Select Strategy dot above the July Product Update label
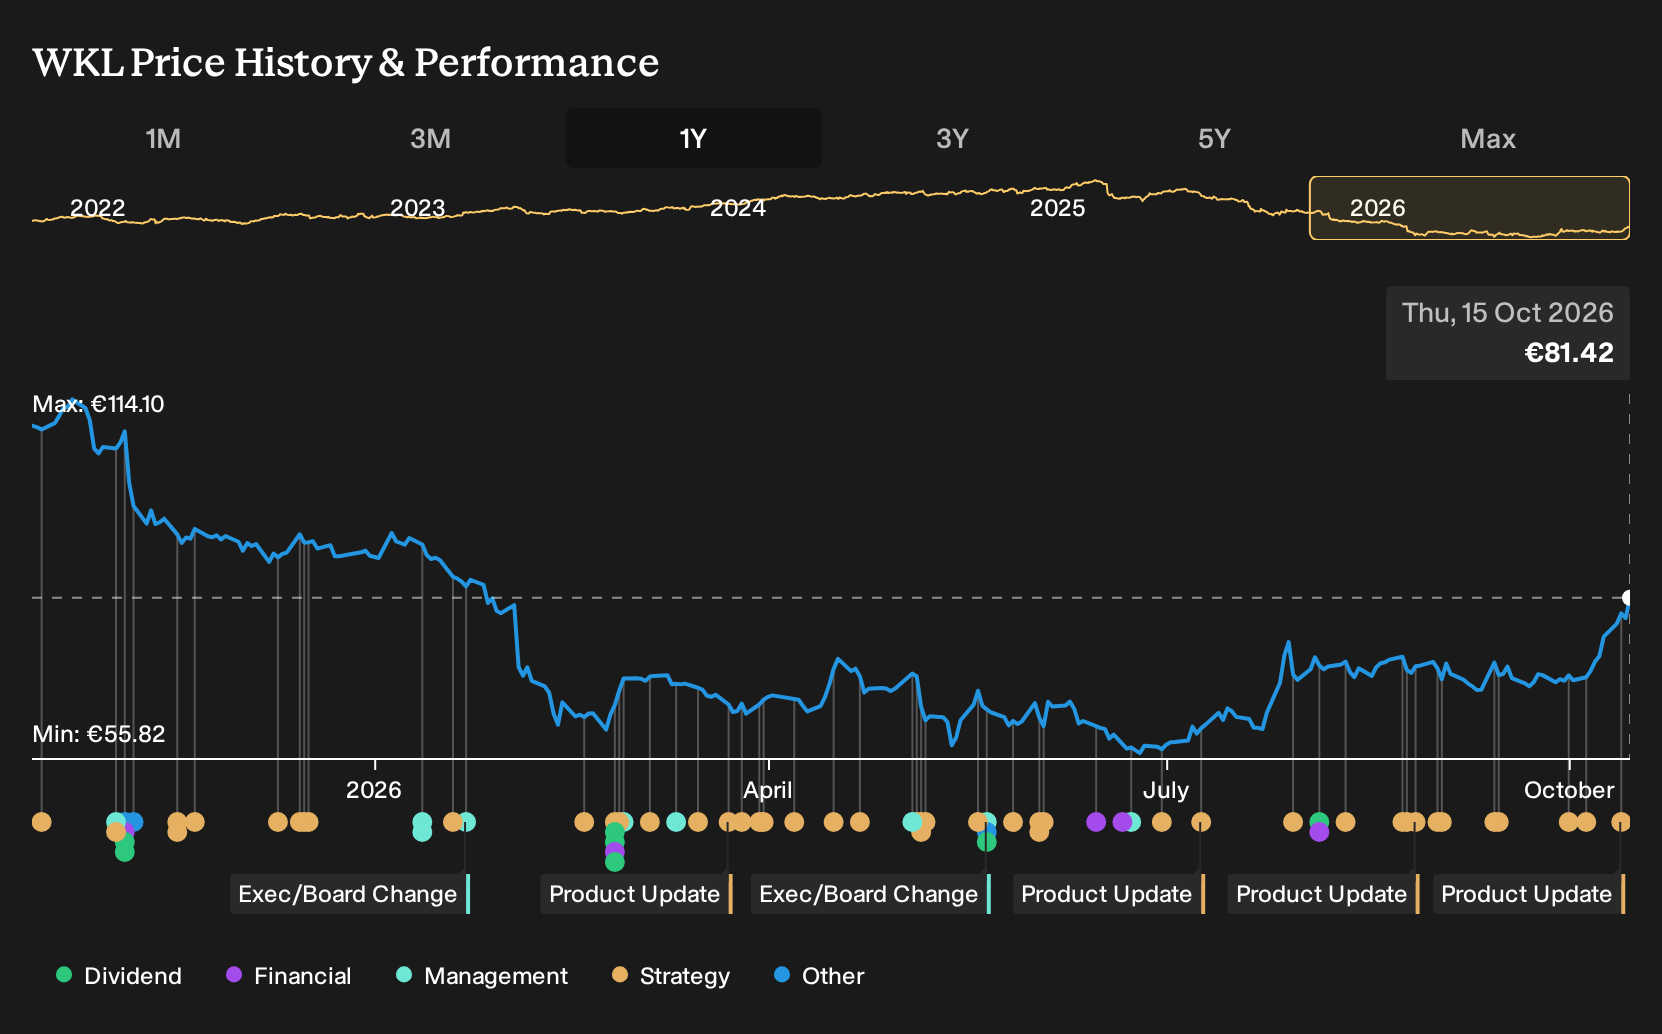The image size is (1662, 1034). [x=1201, y=822]
